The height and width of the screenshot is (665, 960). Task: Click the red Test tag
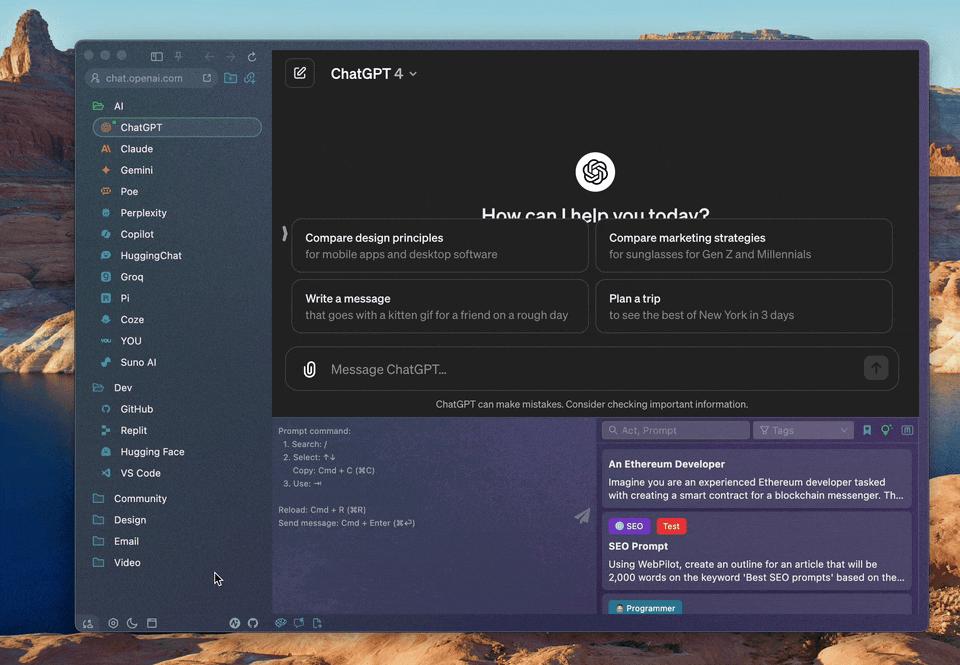671,526
